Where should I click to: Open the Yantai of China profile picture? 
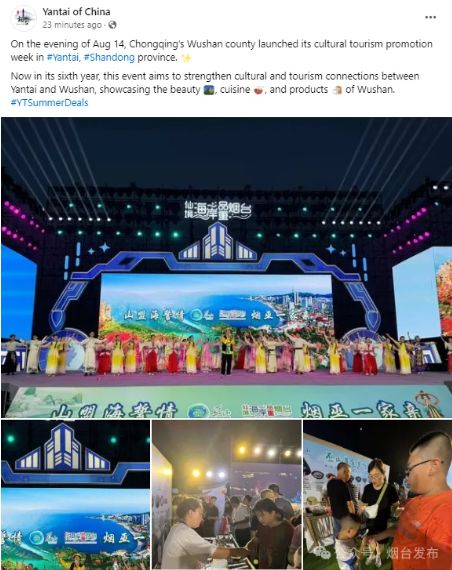(x=23, y=18)
